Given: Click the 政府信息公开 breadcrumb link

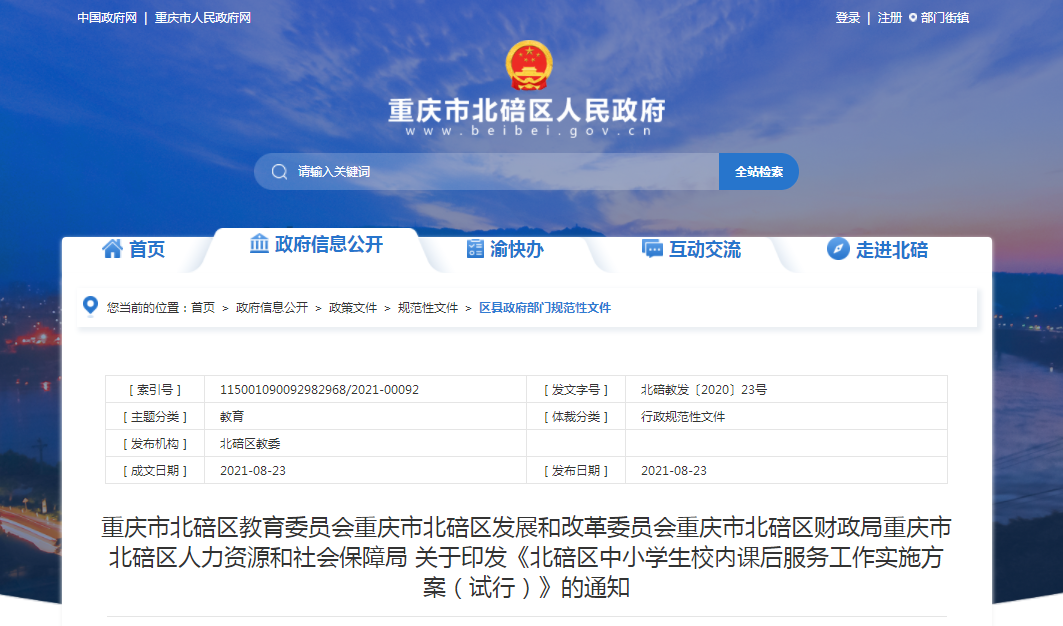Looking at the screenshot, I should [x=272, y=308].
